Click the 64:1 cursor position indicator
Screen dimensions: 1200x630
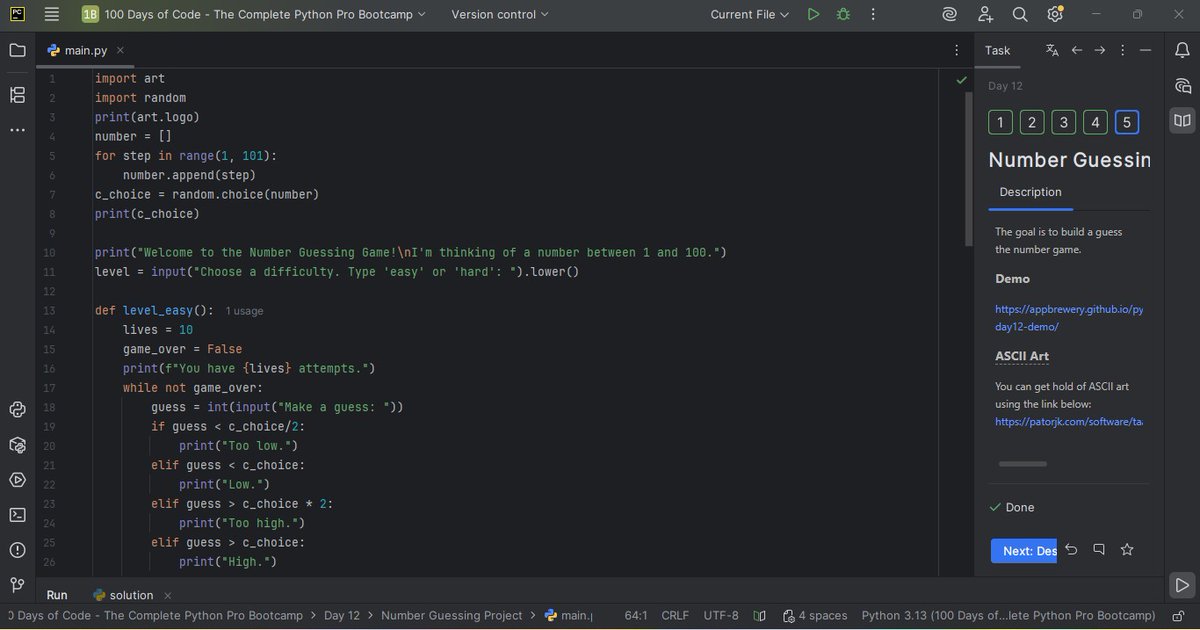coord(636,616)
